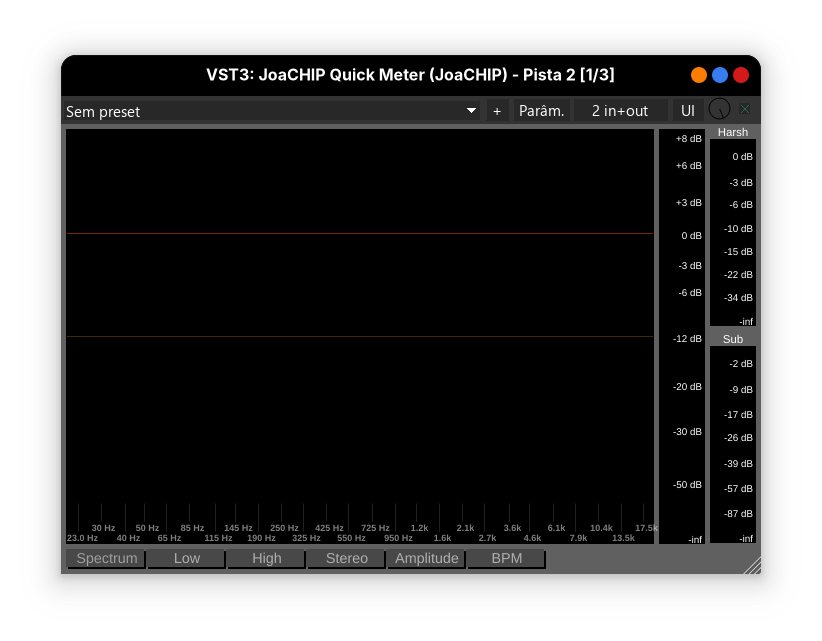The image size is (822, 641).
Task: Click the Sub meter header
Action: [x=733, y=339]
